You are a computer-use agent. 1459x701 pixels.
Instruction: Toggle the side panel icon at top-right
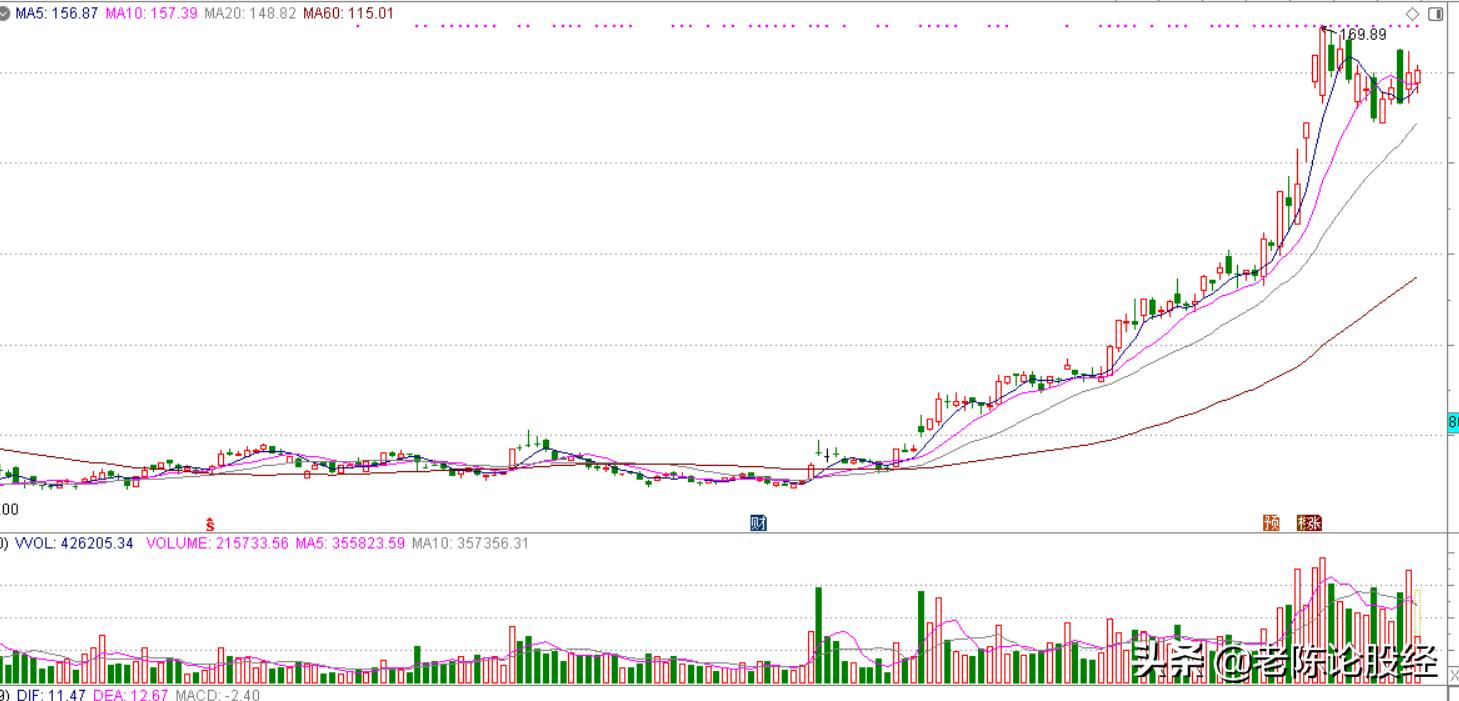tap(1436, 14)
